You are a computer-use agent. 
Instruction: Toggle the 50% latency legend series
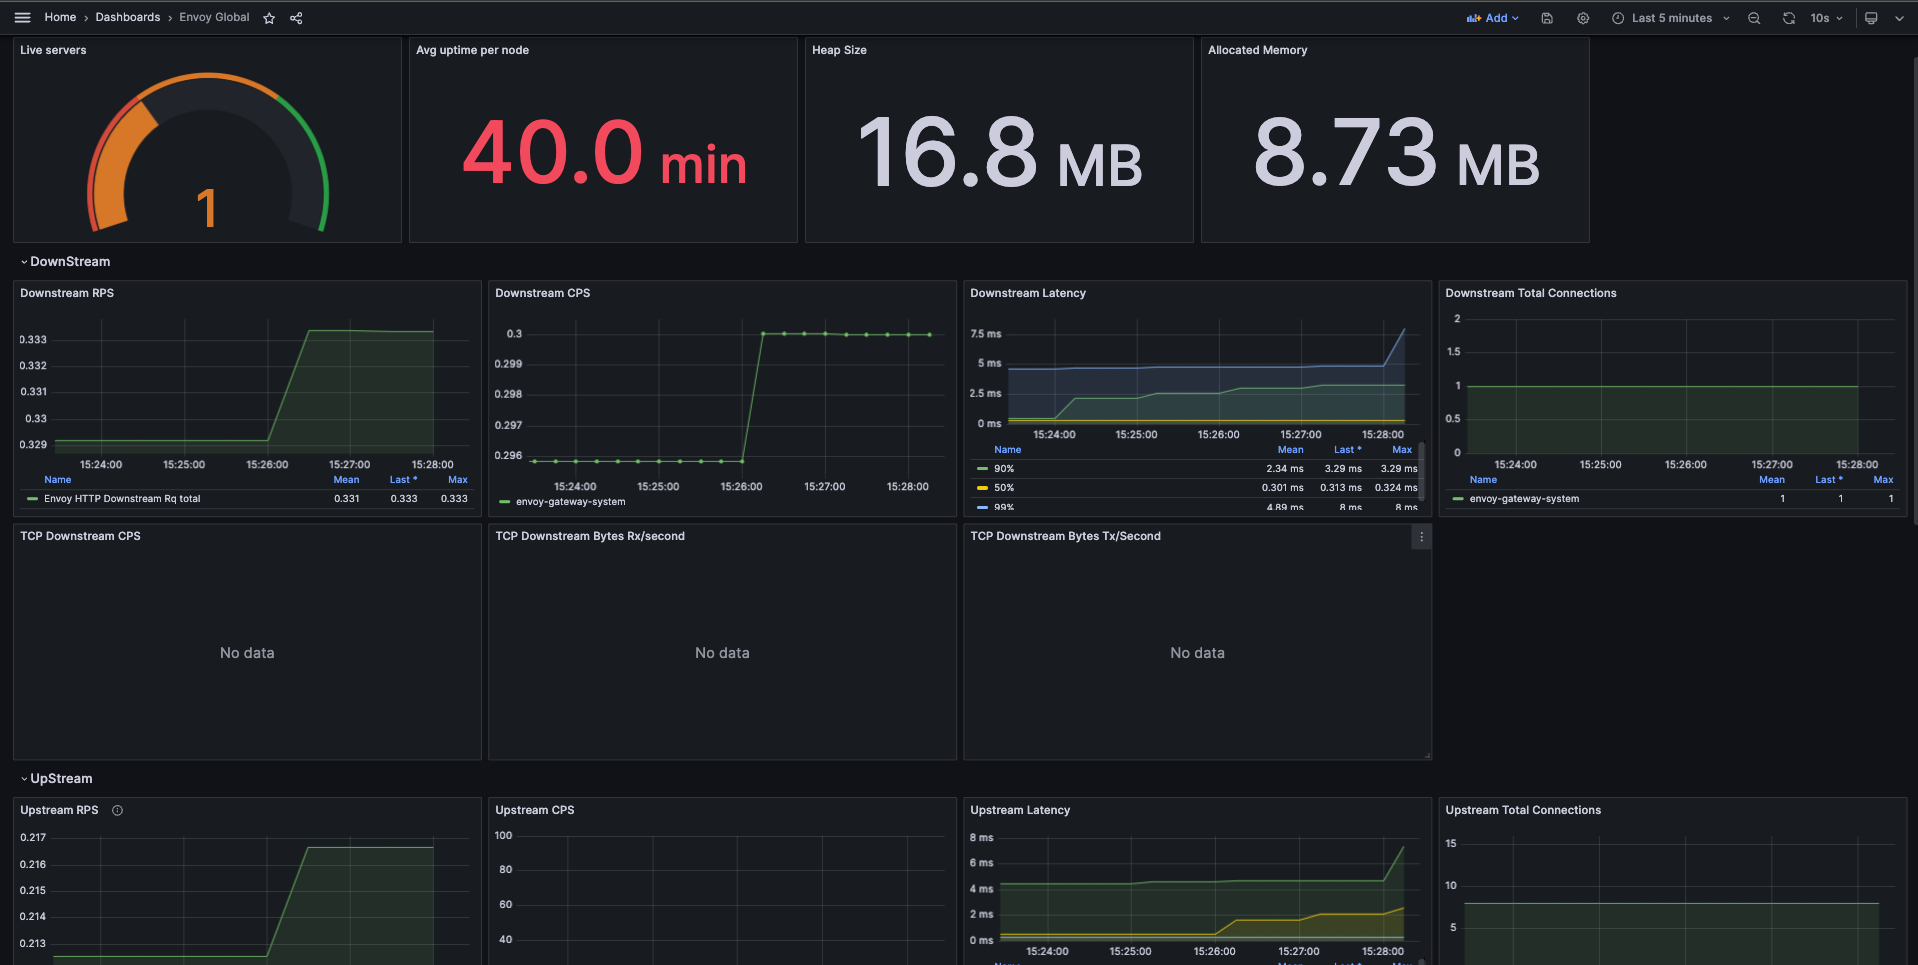1003,488
